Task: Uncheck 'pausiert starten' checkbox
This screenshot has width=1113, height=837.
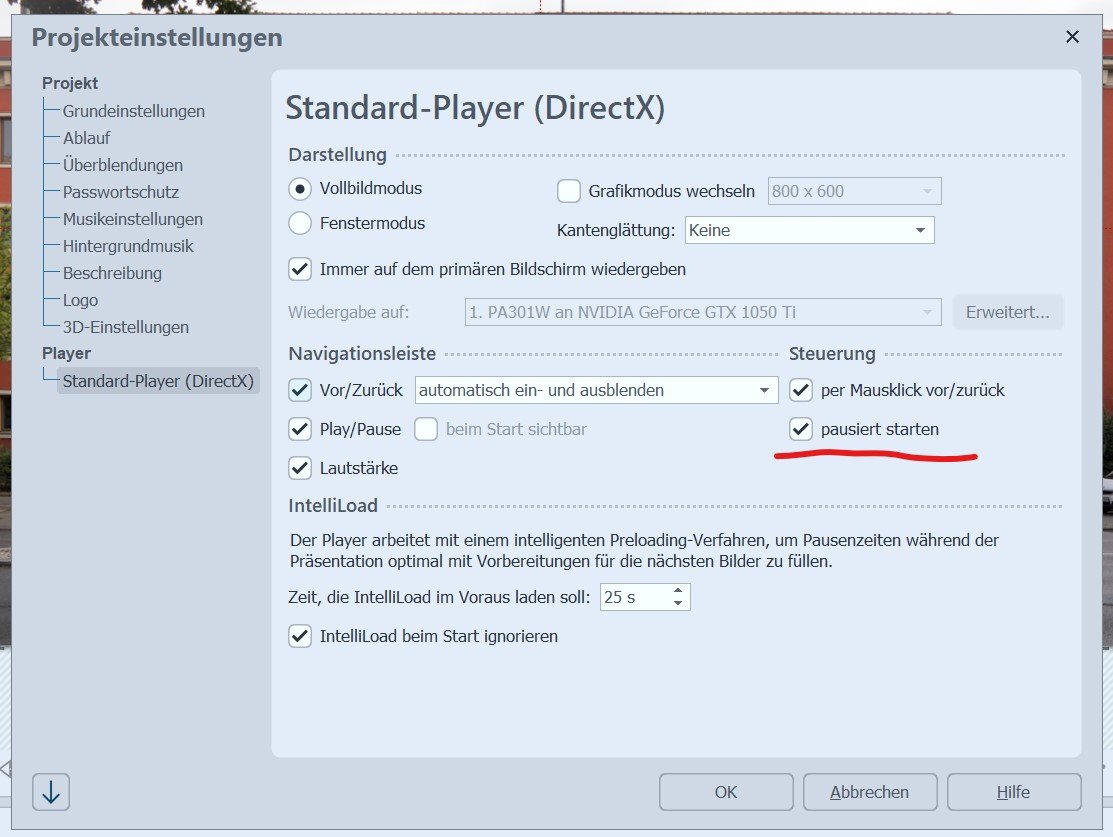Action: click(x=800, y=429)
